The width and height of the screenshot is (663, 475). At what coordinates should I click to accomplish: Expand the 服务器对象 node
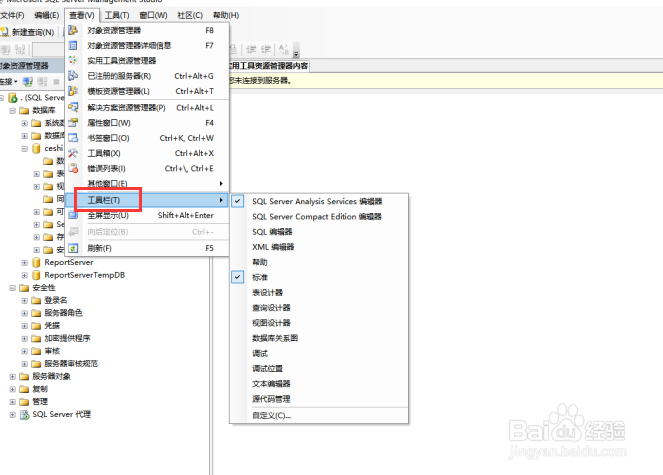click(x=13, y=376)
